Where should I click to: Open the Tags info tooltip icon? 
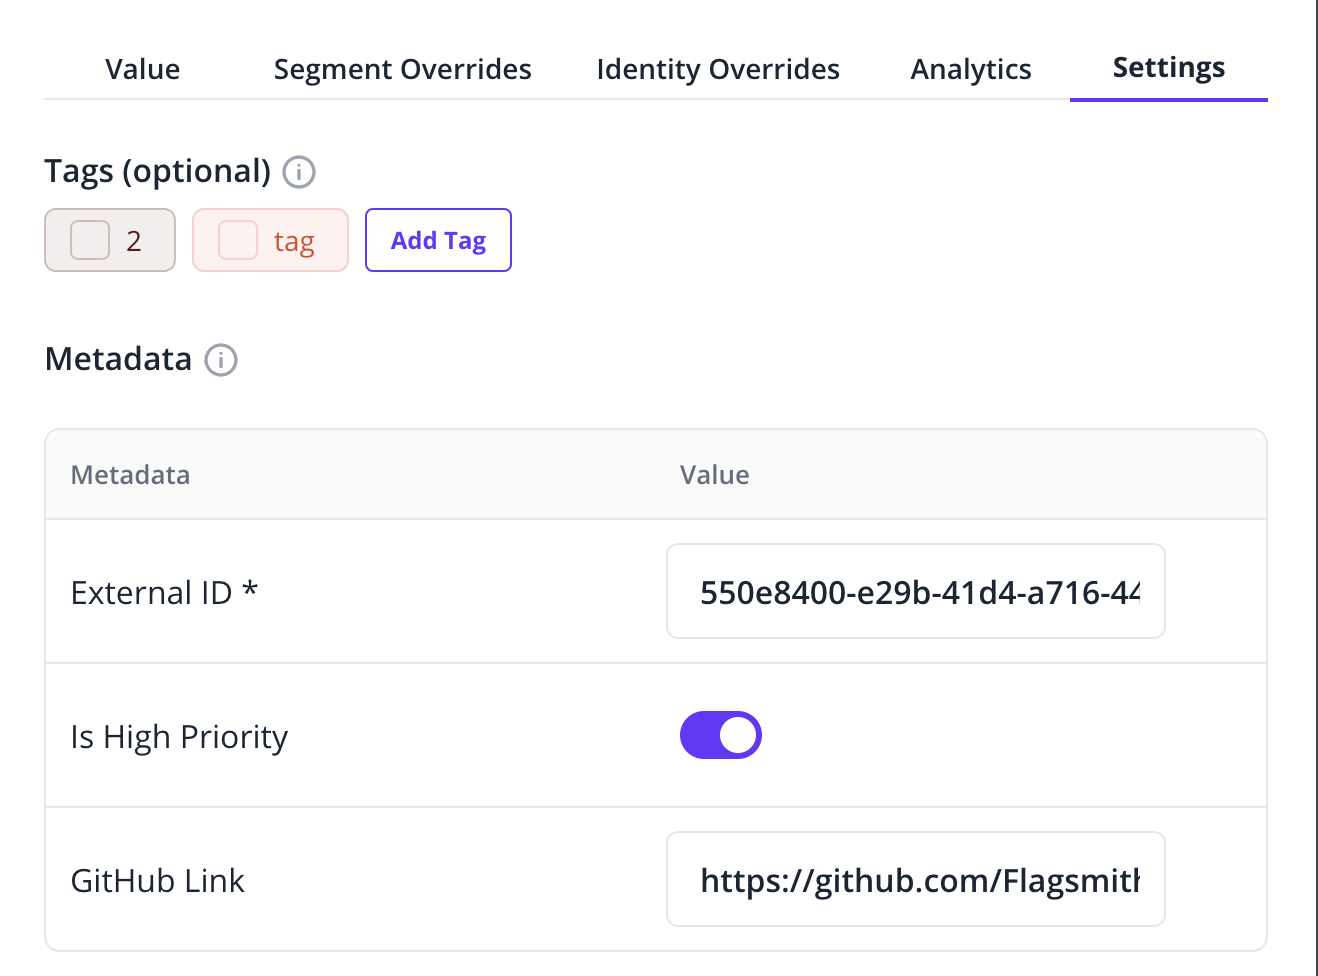click(x=299, y=172)
